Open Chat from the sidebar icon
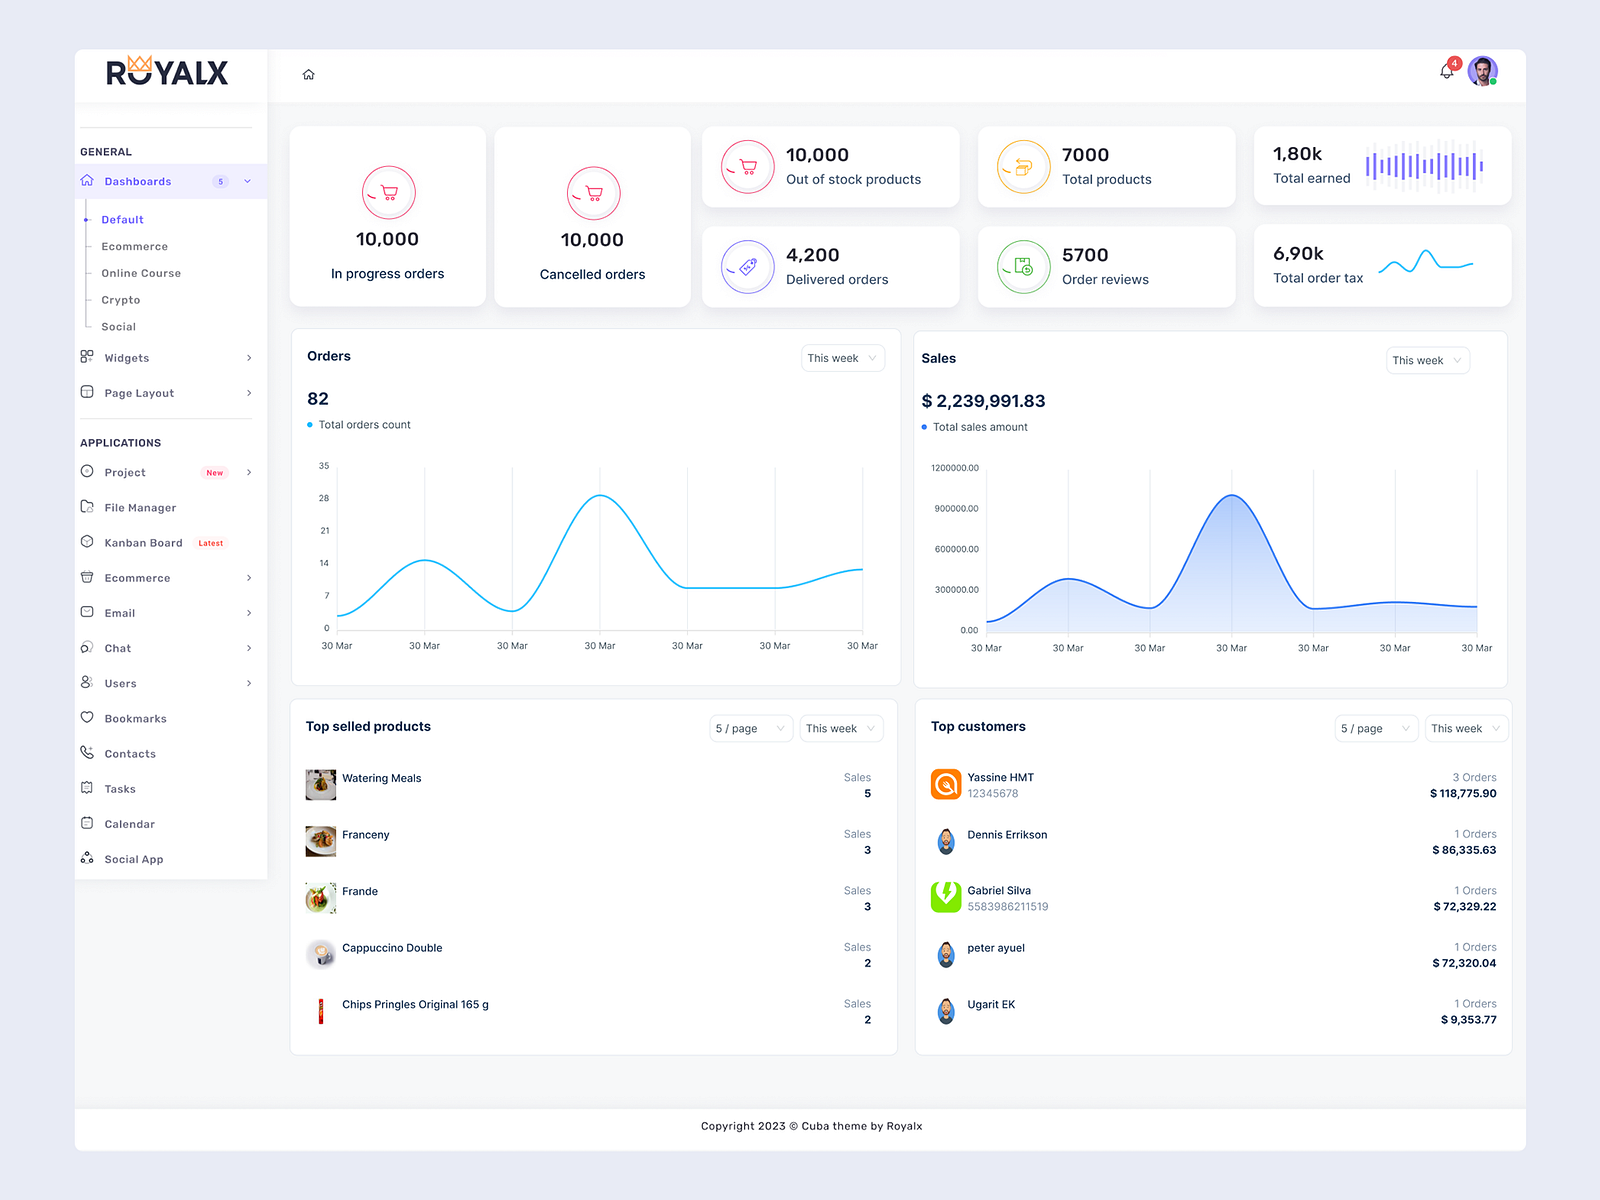Image resolution: width=1600 pixels, height=1200 pixels. pos(88,648)
